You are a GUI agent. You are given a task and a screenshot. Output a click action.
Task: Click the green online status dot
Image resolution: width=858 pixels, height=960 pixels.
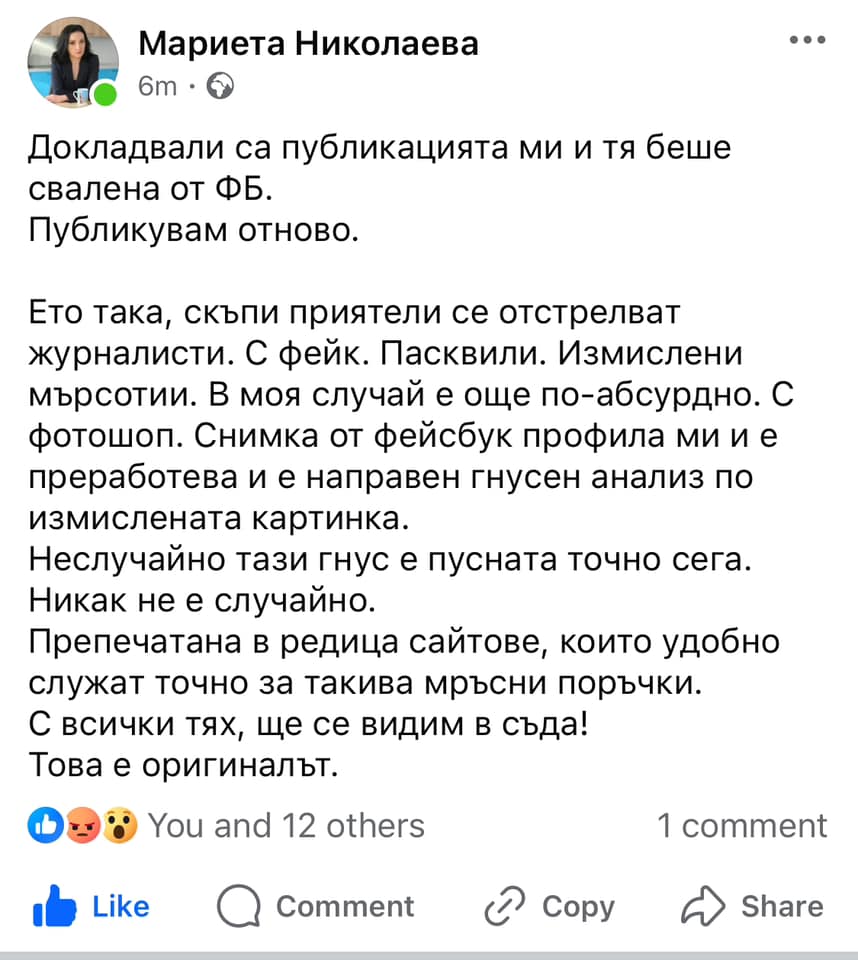click(105, 94)
